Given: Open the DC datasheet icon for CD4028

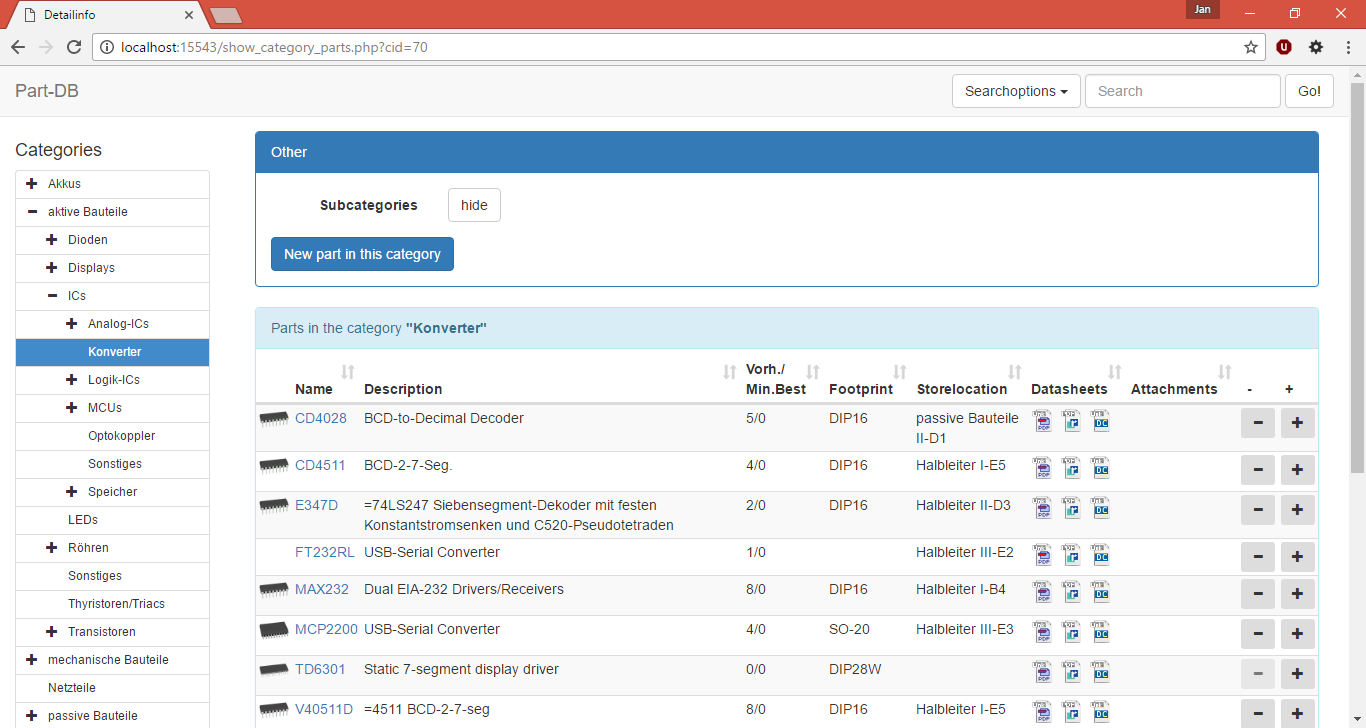Looking at the screenshot, I should point(1101,420).
